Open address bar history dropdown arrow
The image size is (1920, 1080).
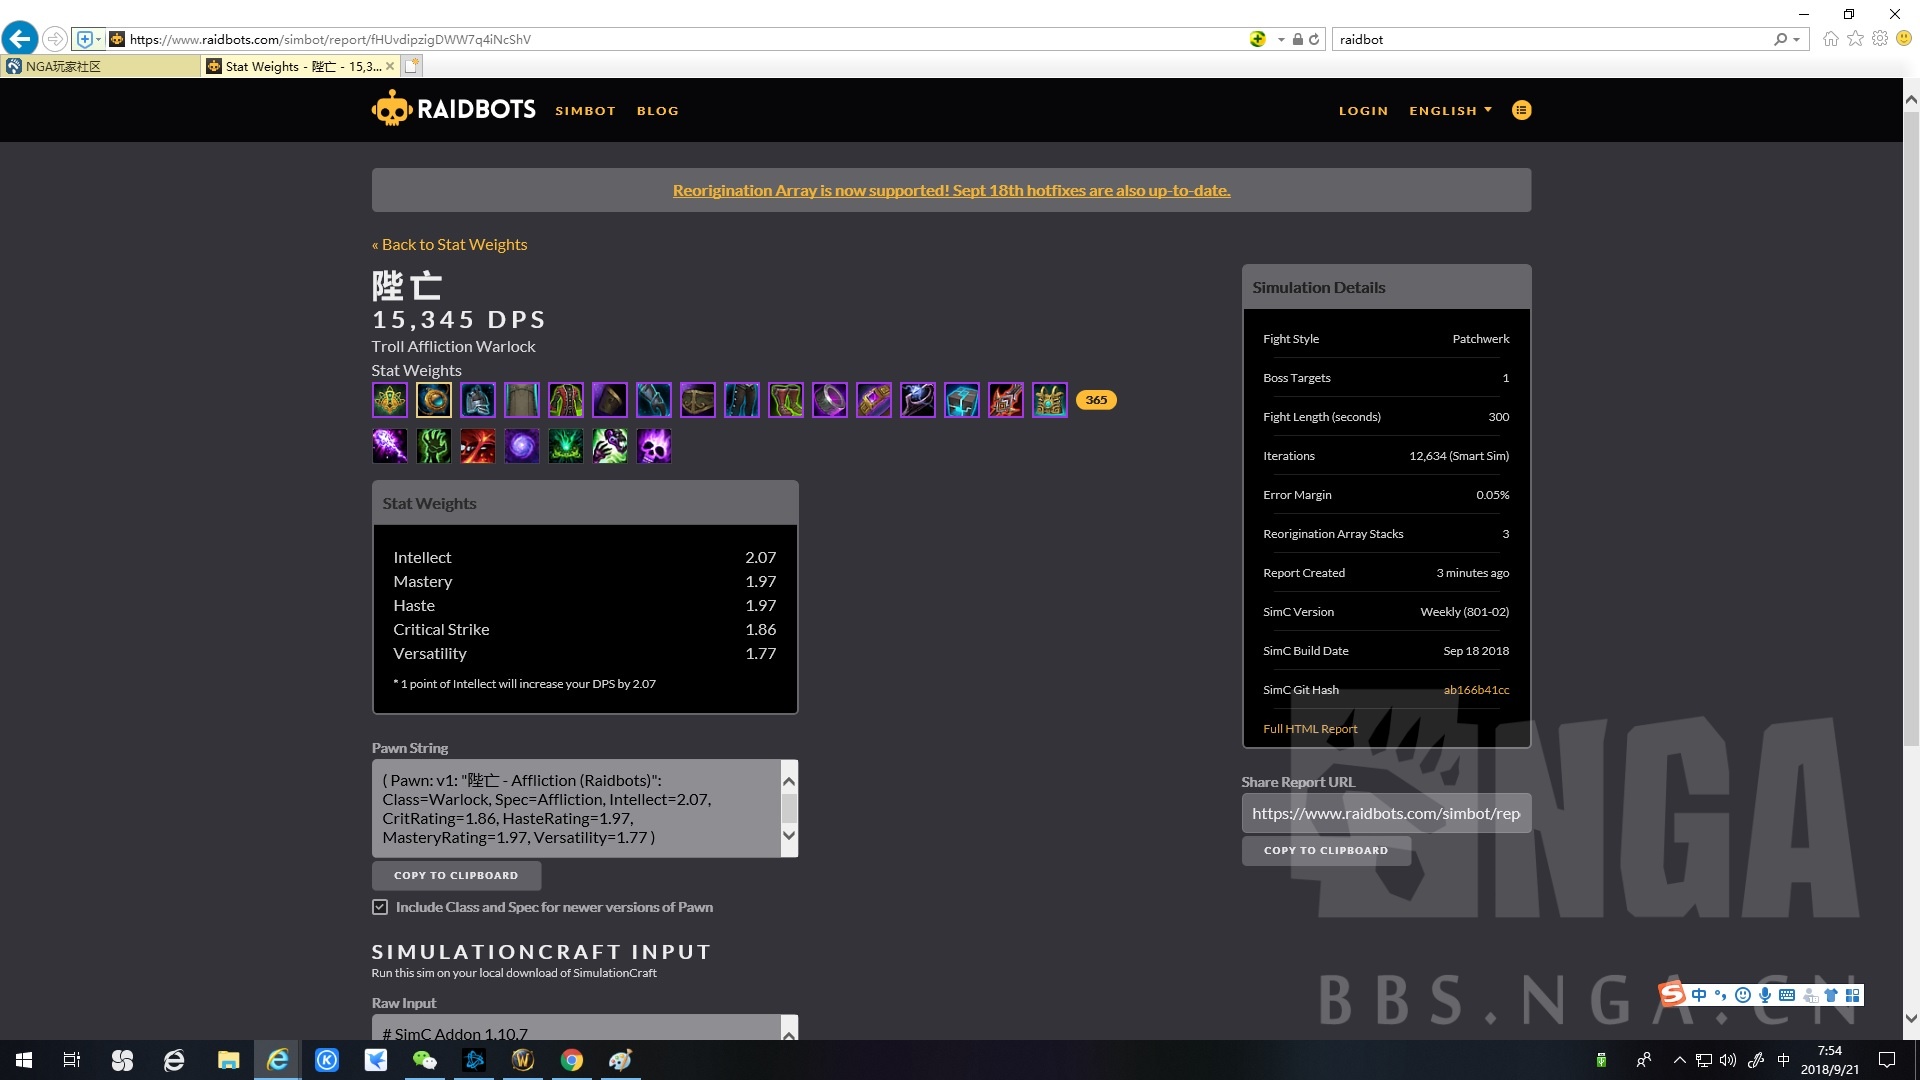tap(1281, 40)
